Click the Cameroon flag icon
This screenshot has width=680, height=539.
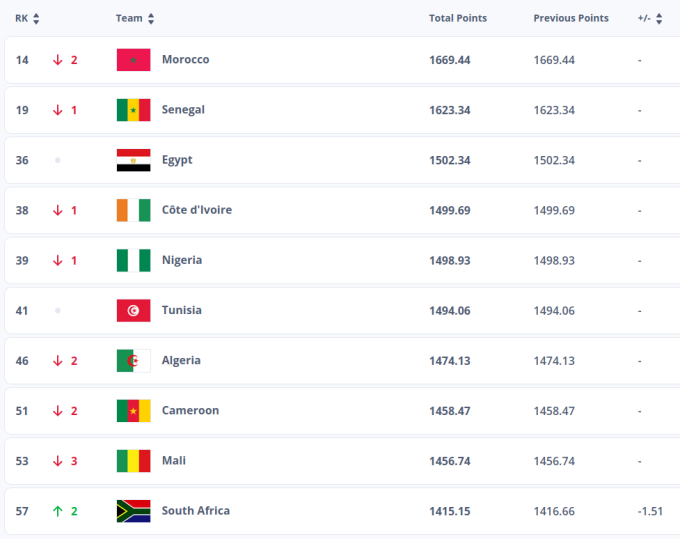tap(133, 410)
